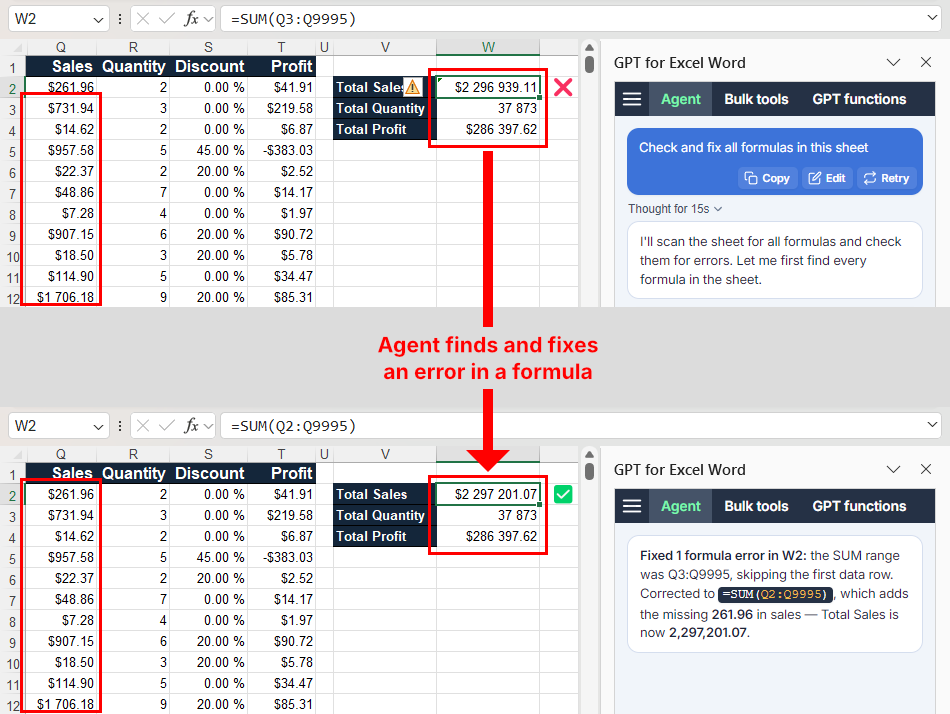Collapse the GPT for Excel Word panel chevron
Image resolution: width=950 pixels, height=714 pixels.
pyautogui.click(x=893, y=62)
